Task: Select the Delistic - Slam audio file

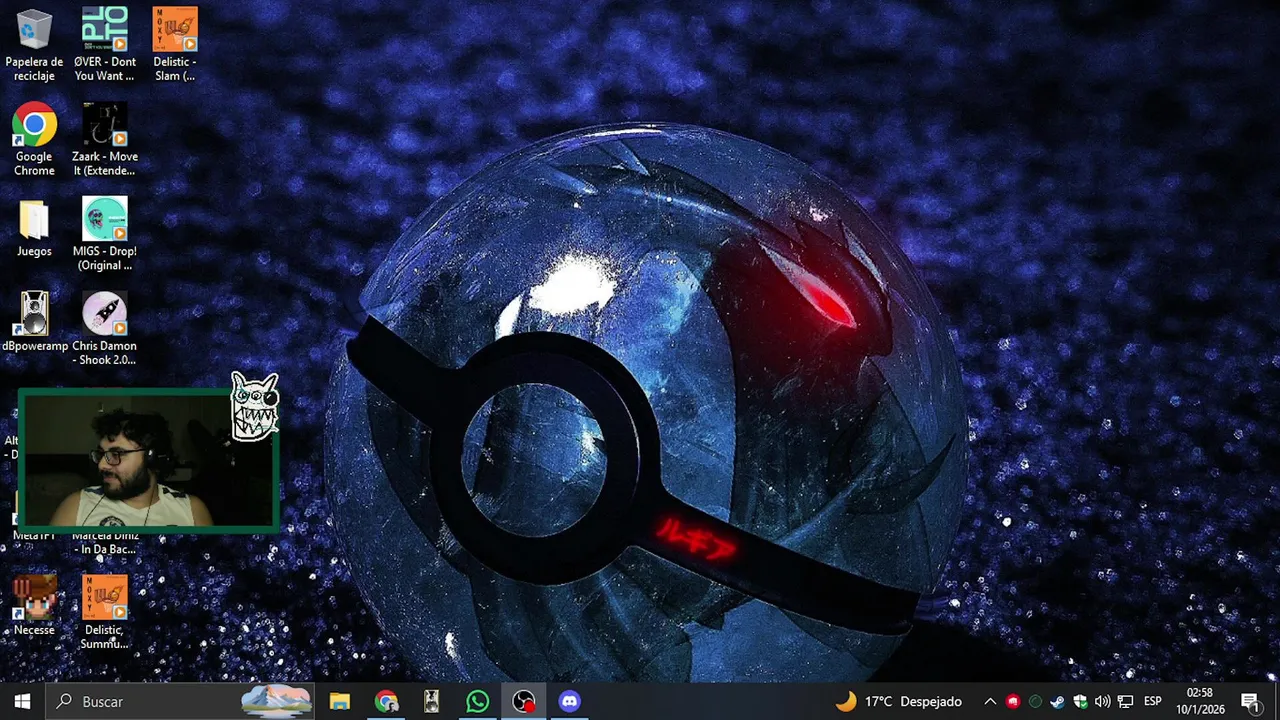Action: [175, 44]
